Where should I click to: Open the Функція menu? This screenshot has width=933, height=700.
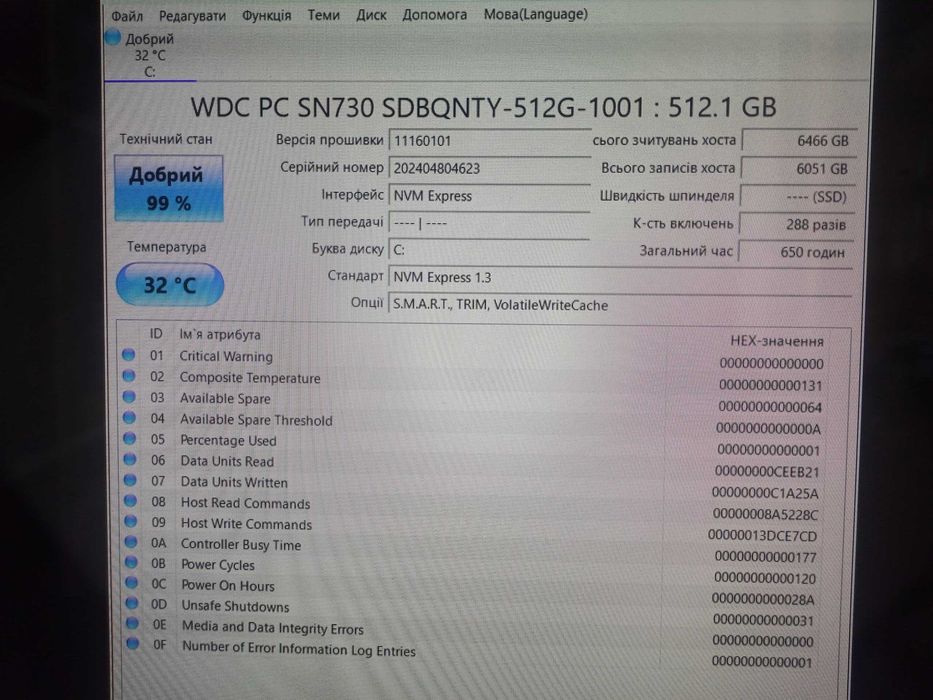[x=267, y=15]
